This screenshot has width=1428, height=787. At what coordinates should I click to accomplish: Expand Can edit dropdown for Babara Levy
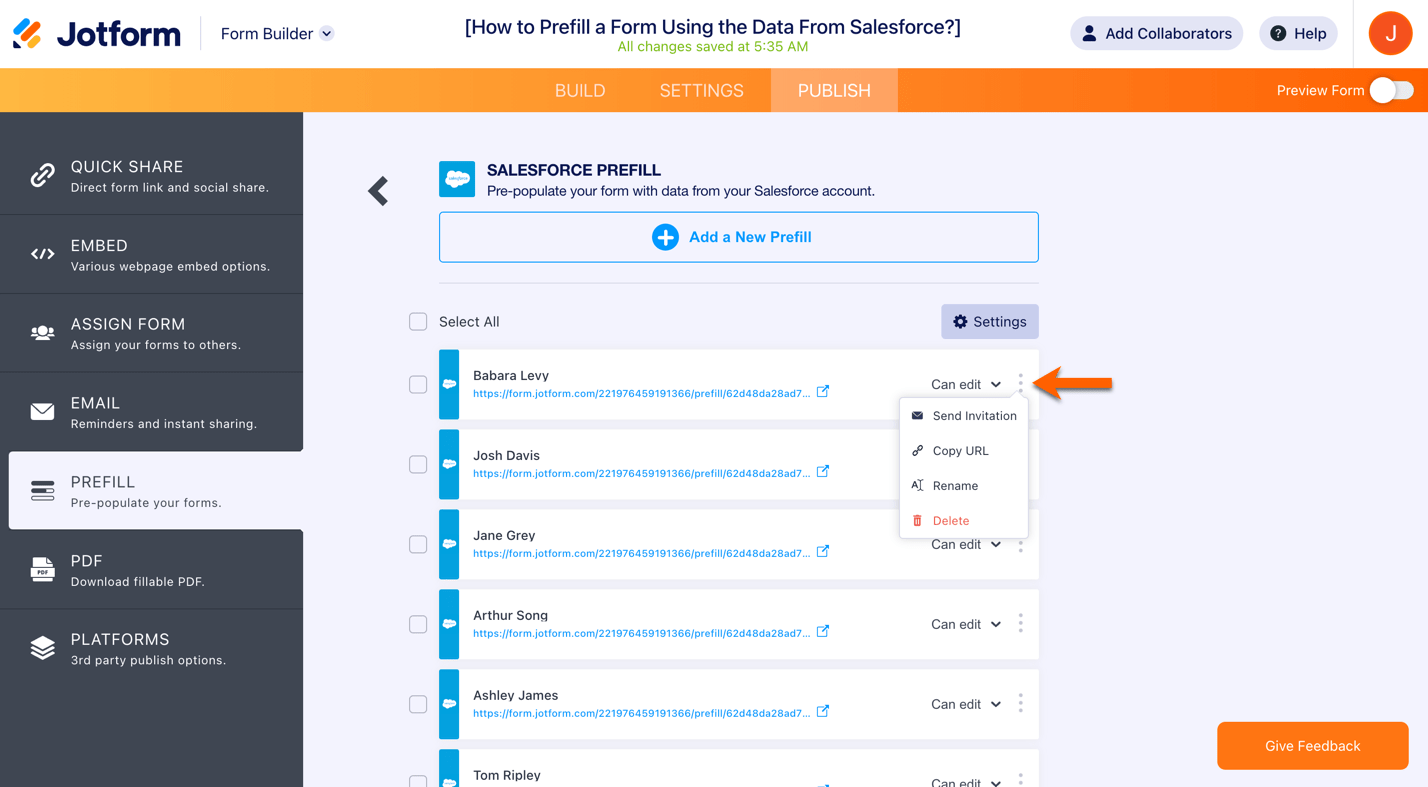pos(966,384)
